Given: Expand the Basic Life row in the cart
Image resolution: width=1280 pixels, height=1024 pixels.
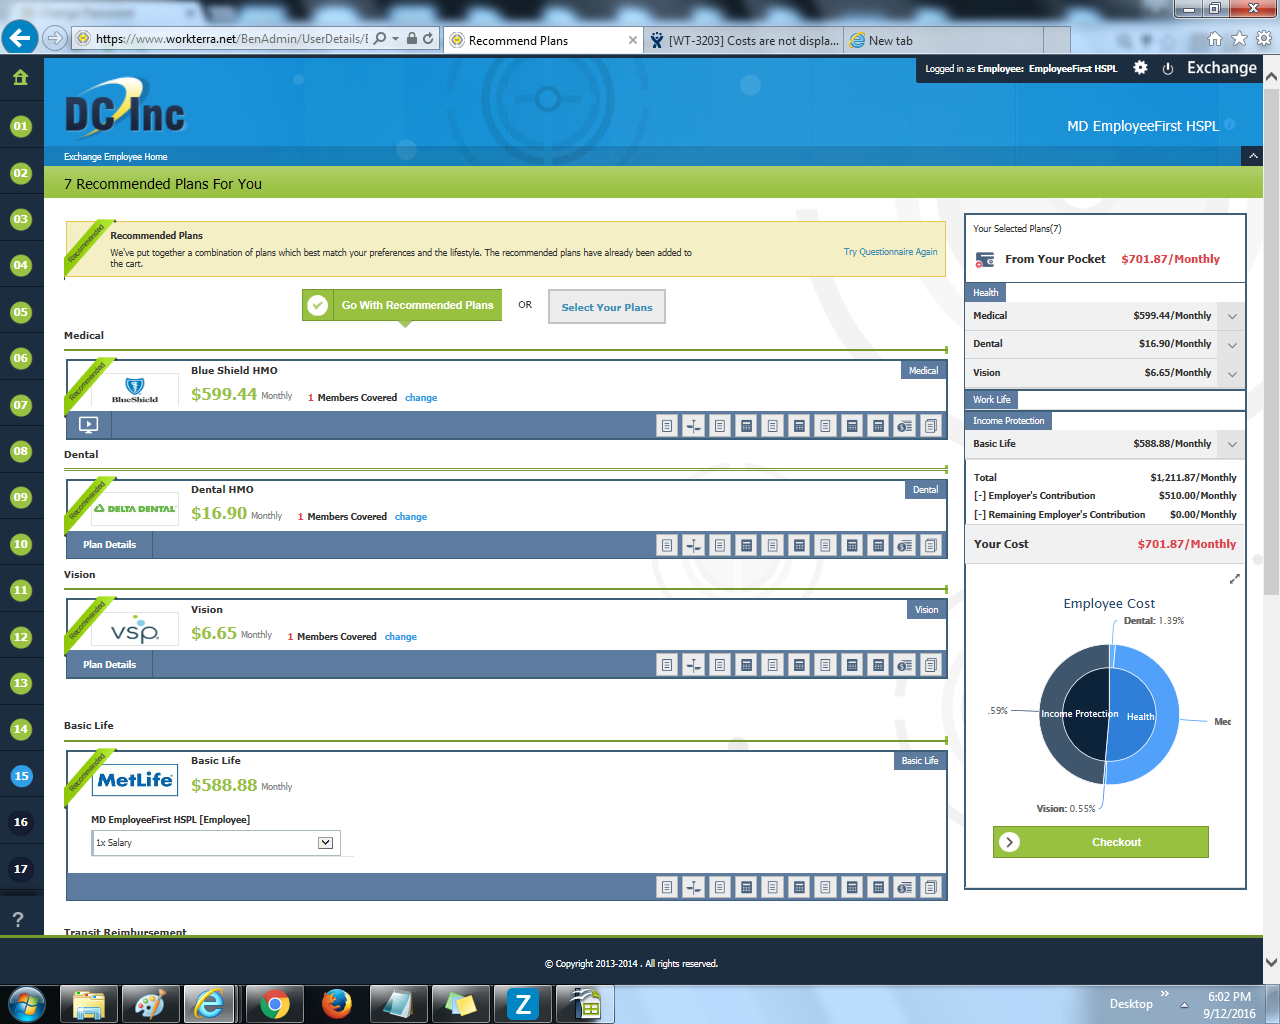Looking at the screenshot, I should click(1232, 444).
